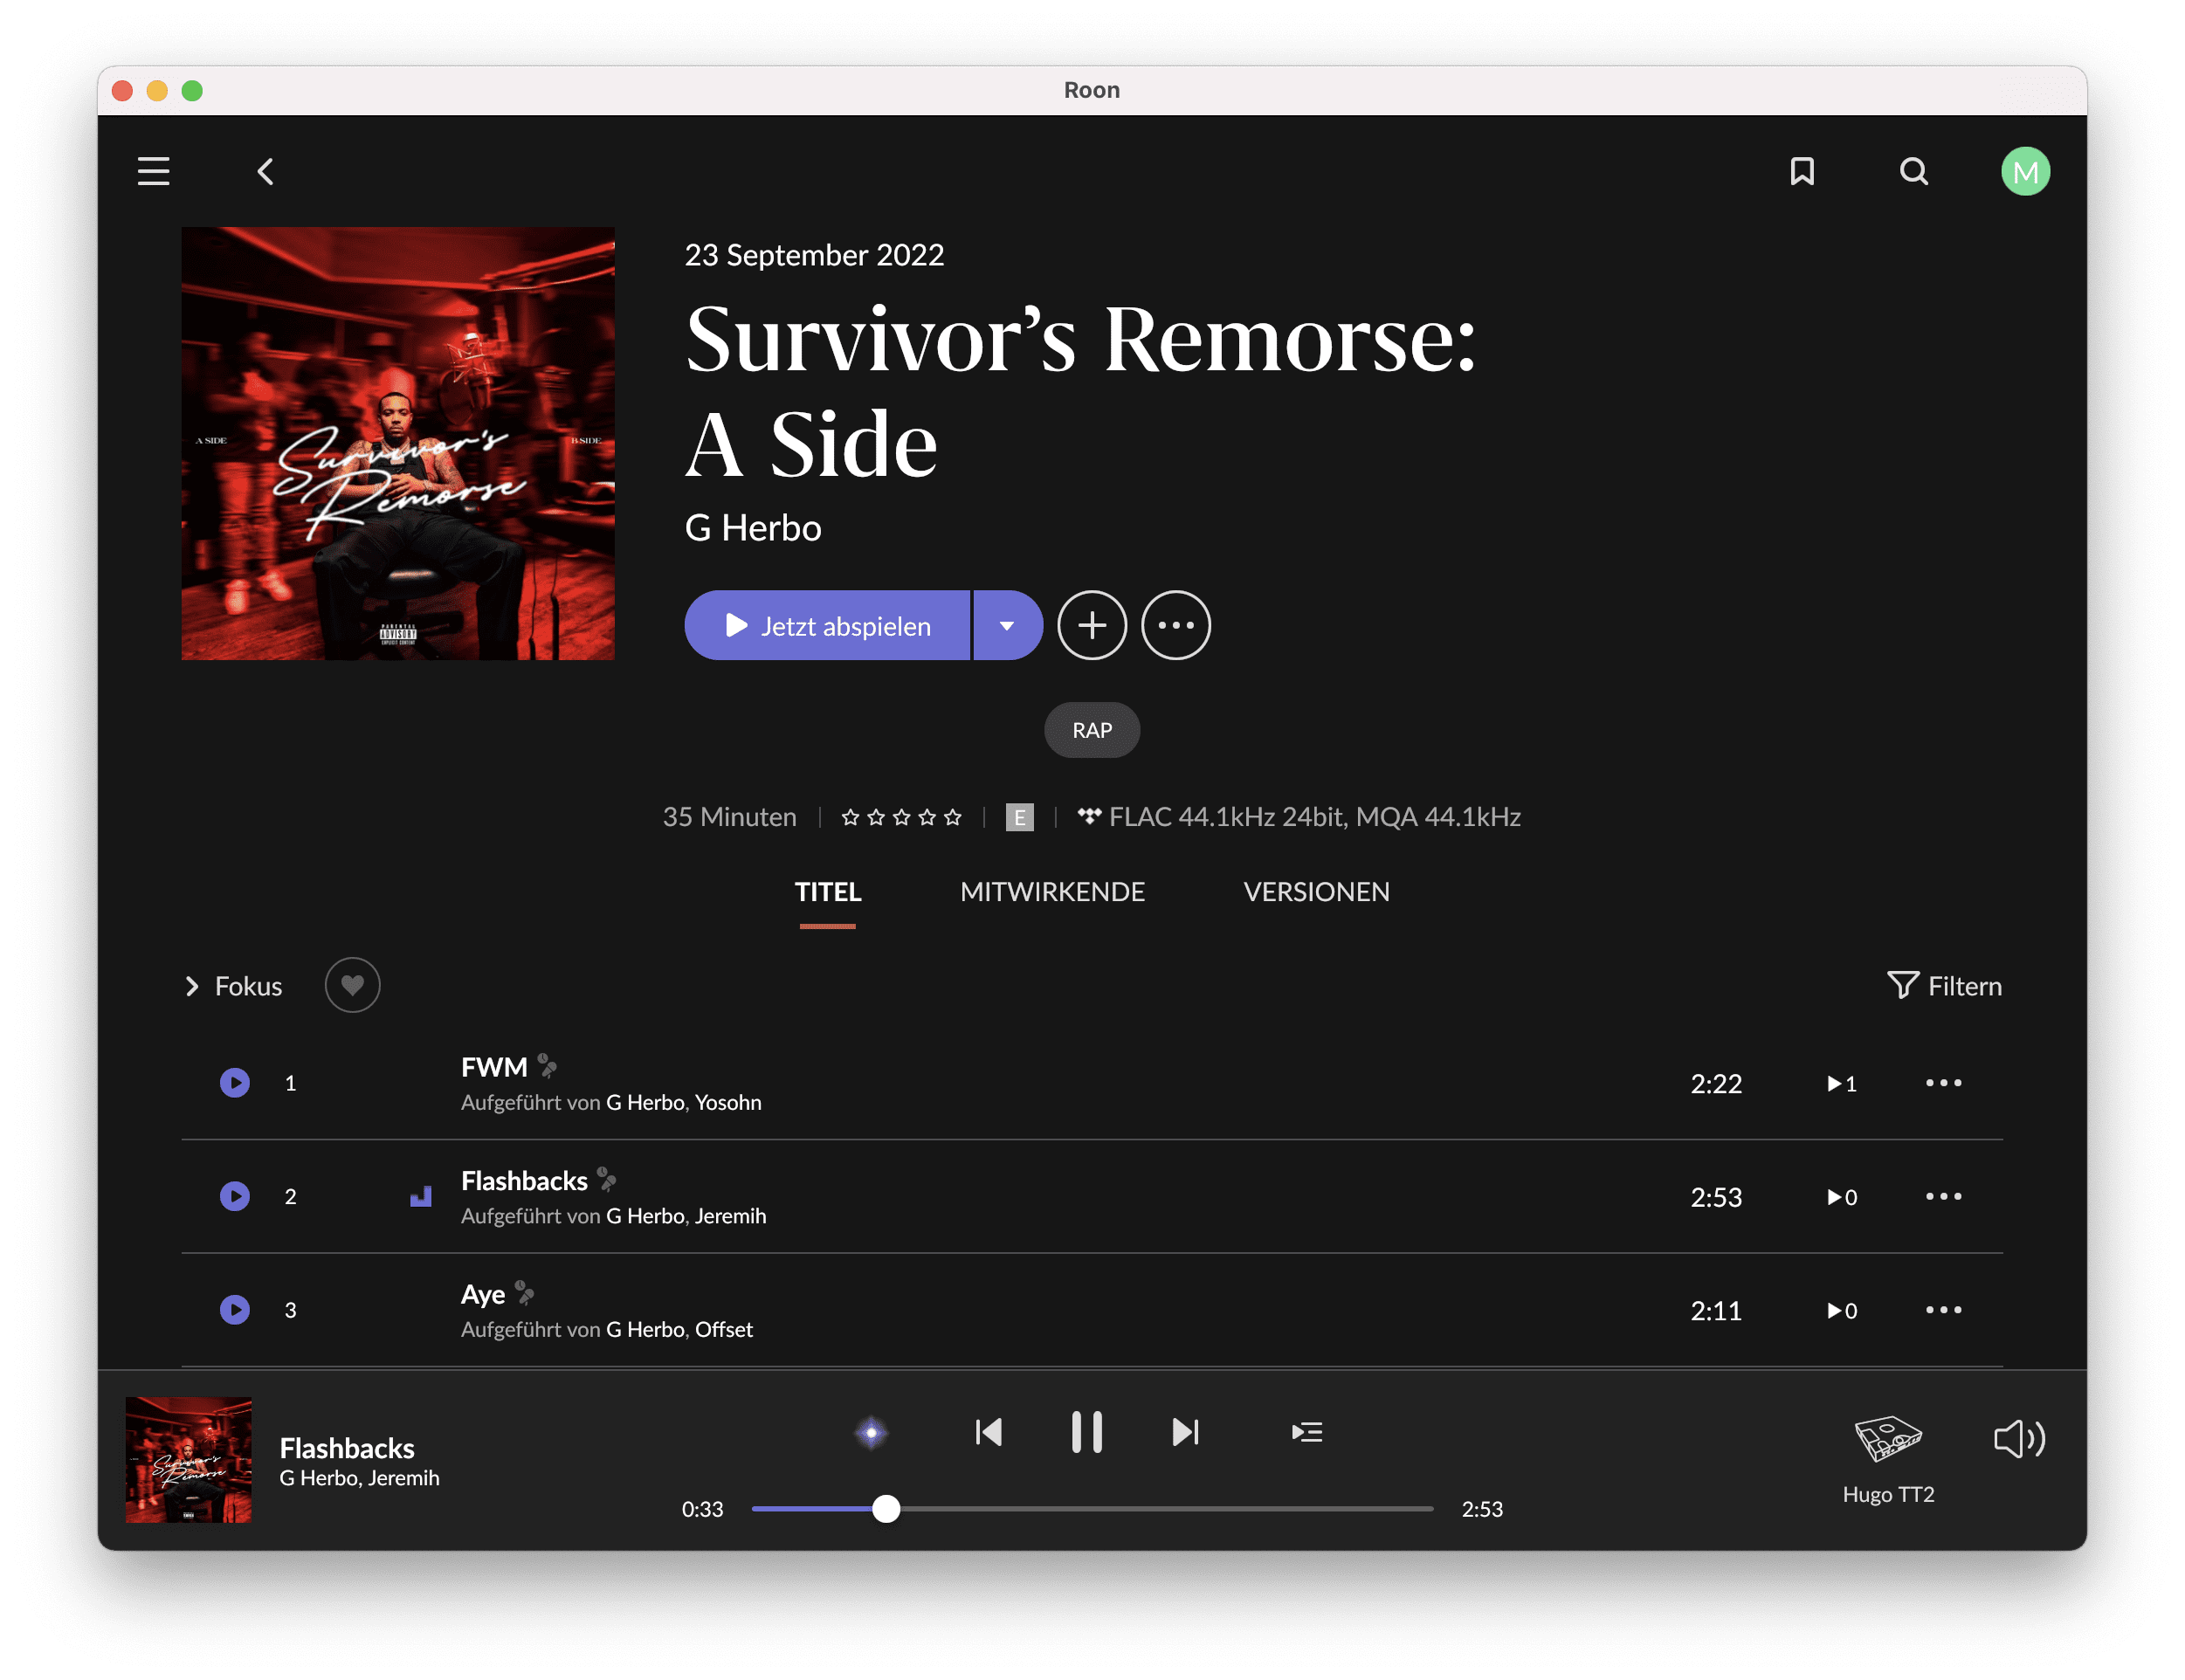This screenshot has height=1680, width=2185.
Task: Open the Hugo TT2 audio zone icon
Action: coord(1887,1440)
